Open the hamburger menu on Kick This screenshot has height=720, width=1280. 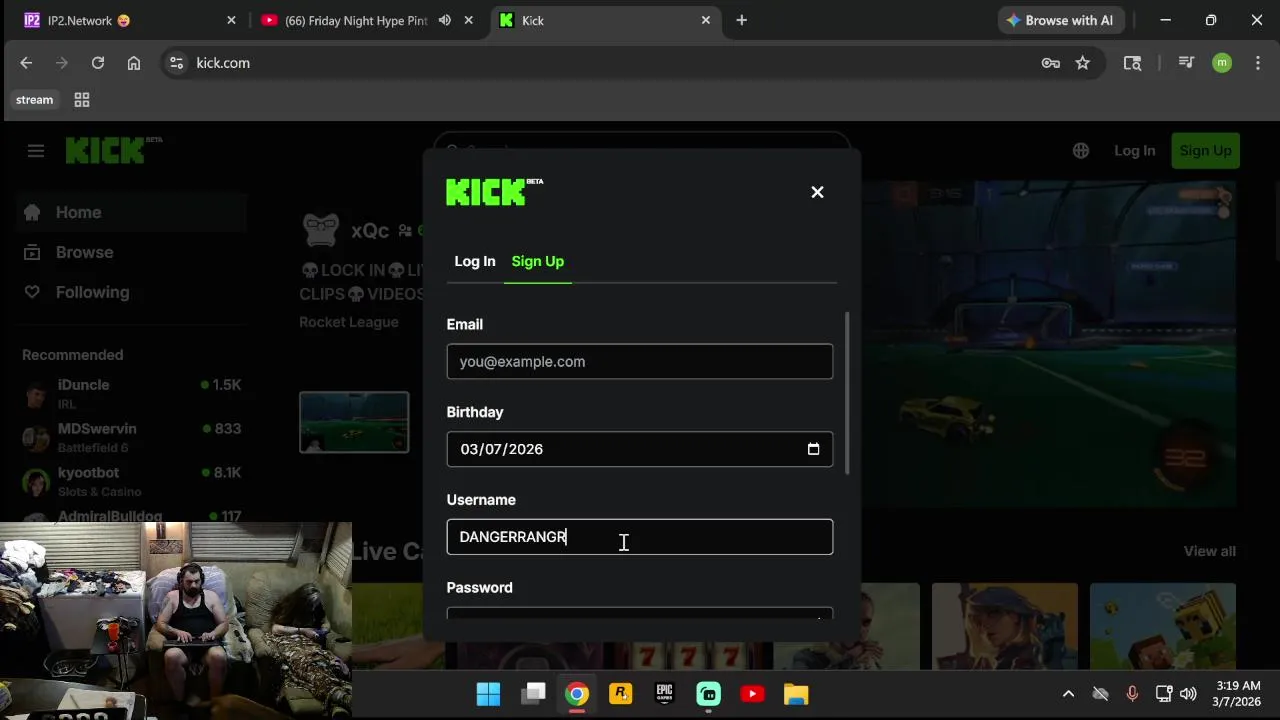[x=36, y=151]
